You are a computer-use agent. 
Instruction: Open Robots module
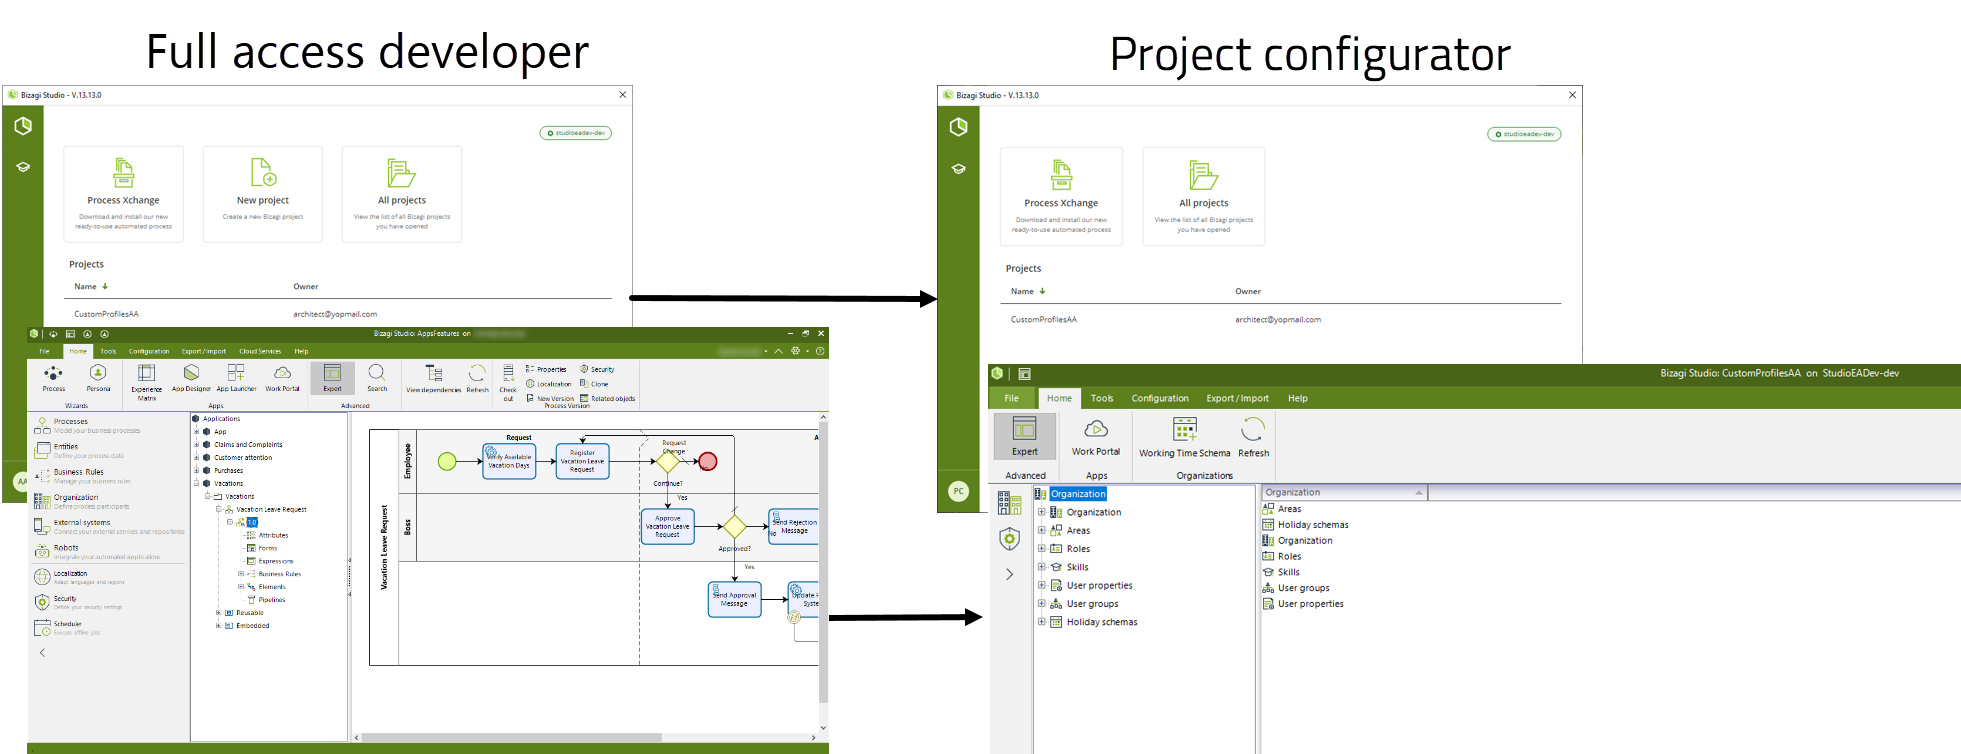(x=97, y=552)
